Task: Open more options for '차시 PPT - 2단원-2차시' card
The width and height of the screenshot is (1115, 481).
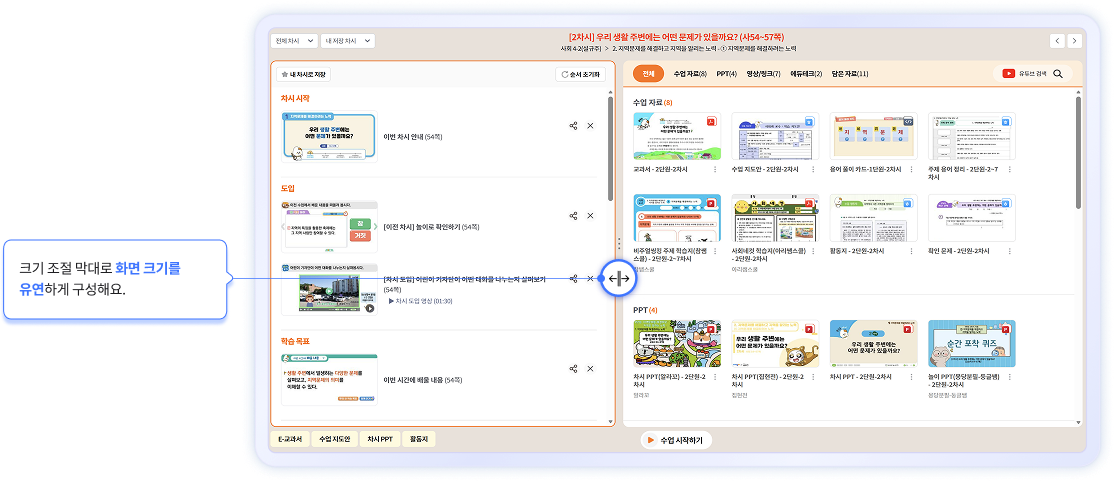Action: tap(912, 376)
